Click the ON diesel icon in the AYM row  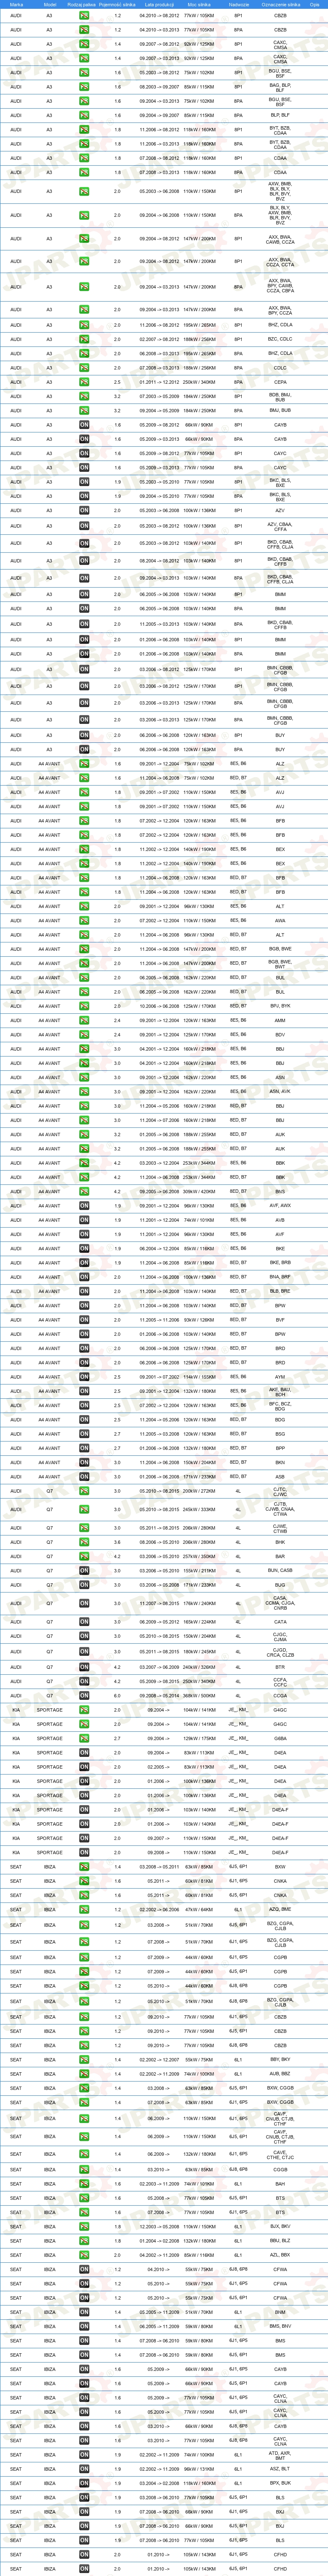pos(84,1377)
